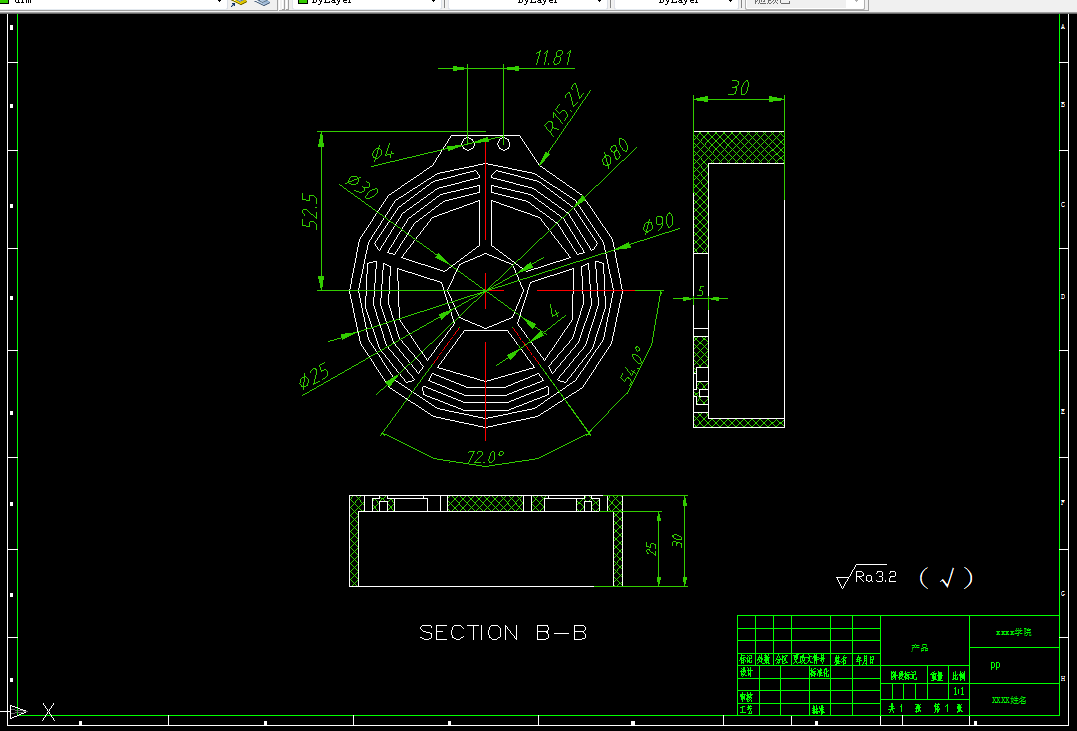Select the 标记 cell in title block

tap(746, 660)
